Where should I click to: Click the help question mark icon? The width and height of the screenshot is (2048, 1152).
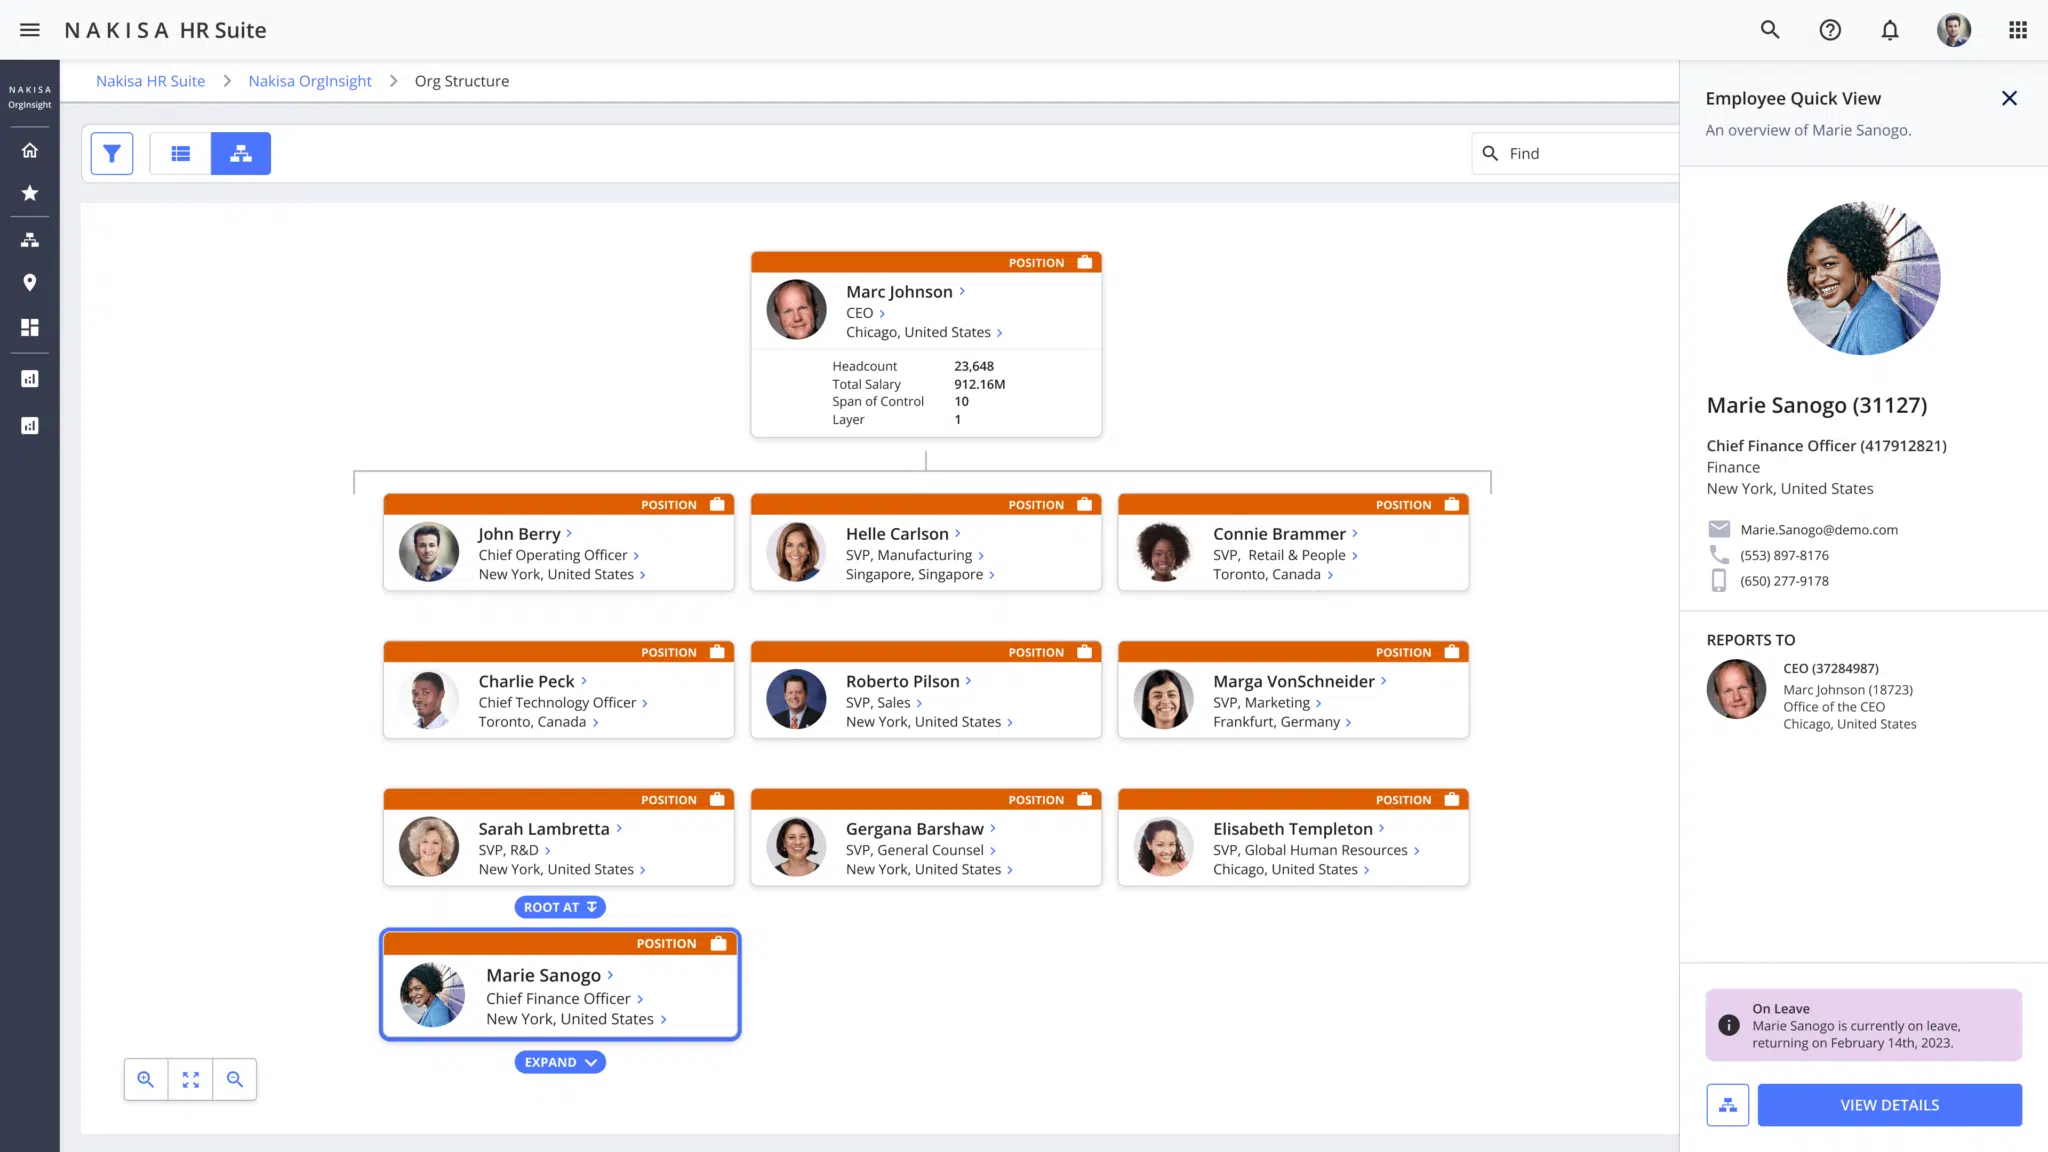point(1830,30)
